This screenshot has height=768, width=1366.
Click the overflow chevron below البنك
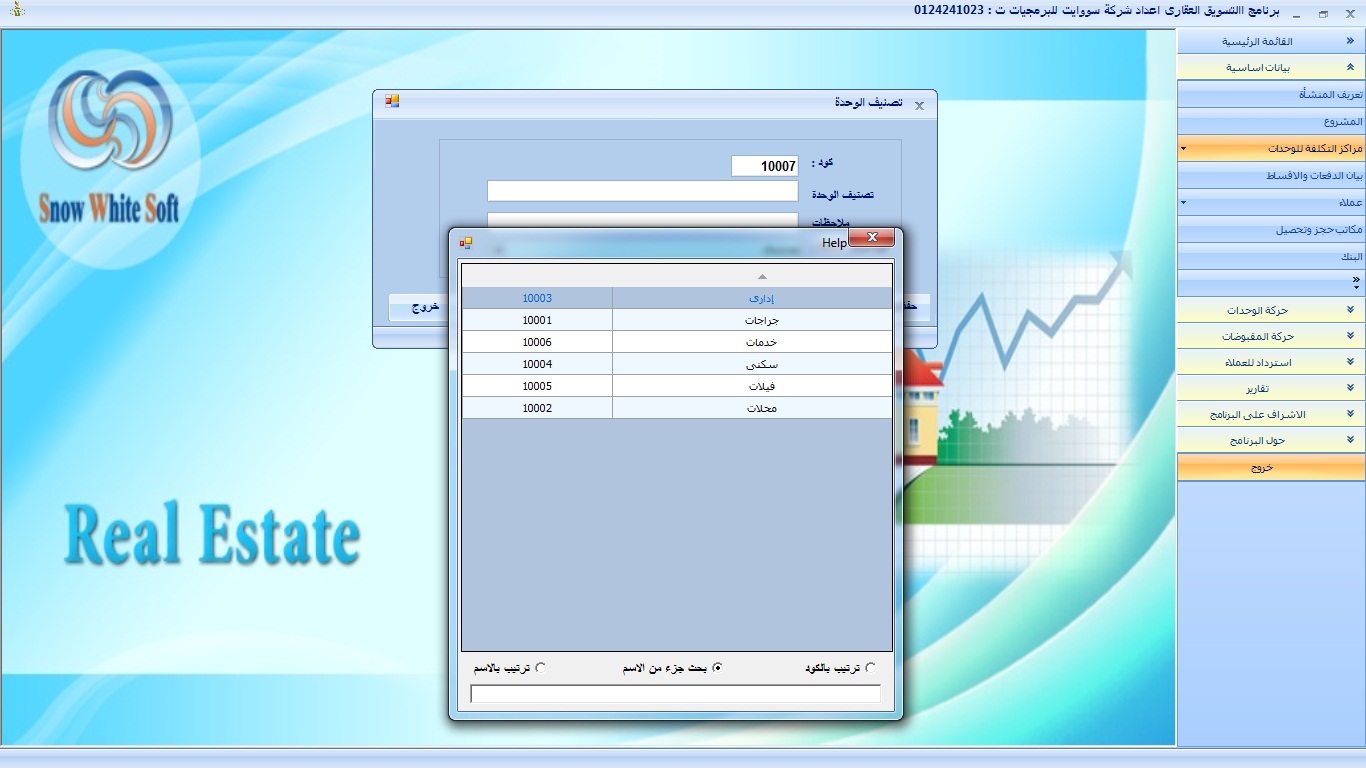coord(1355,280)
